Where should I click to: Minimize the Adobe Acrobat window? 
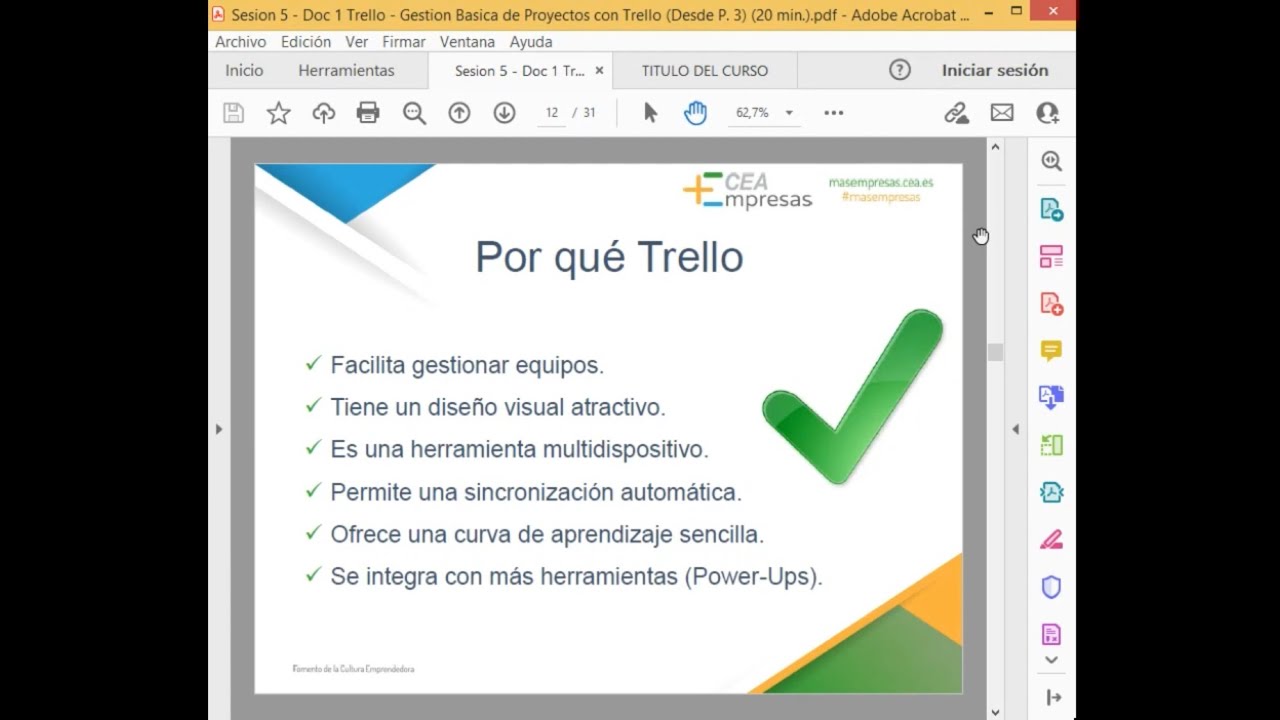point(987,12)
